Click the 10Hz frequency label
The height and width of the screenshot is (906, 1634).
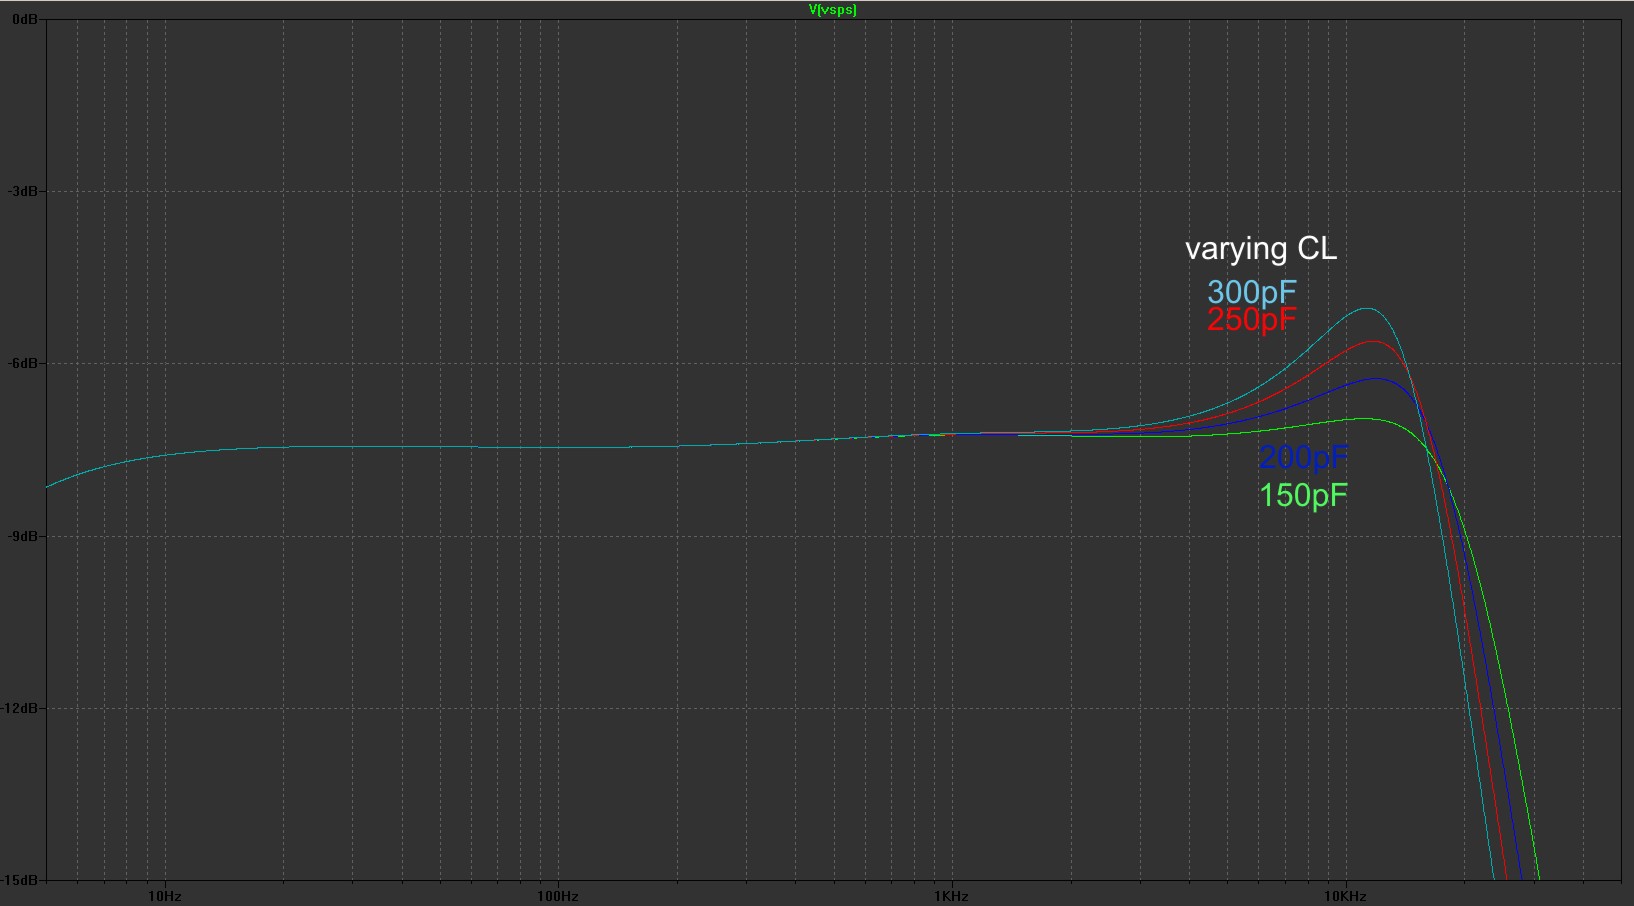pos(164,896)
